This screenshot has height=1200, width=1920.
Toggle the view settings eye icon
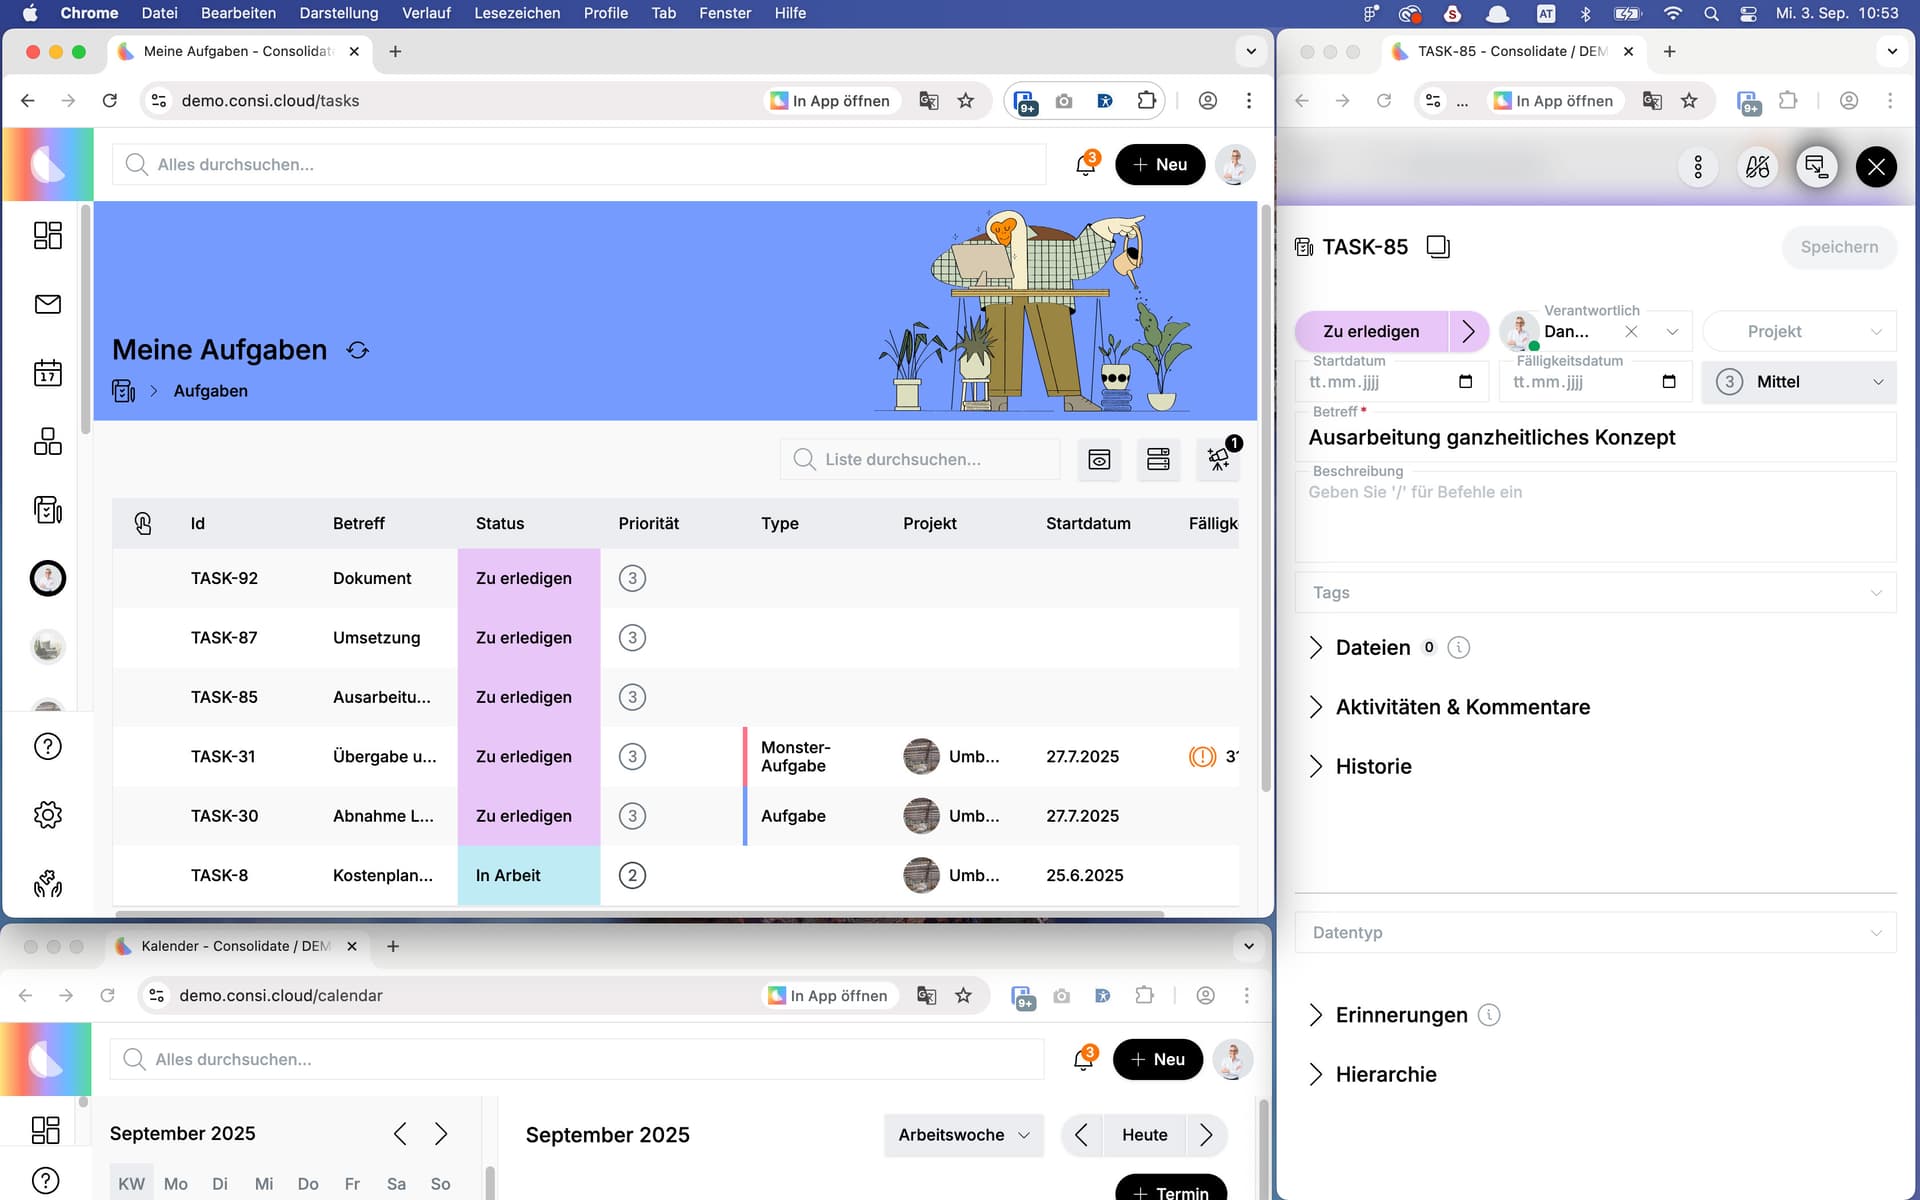[1099, 459]
